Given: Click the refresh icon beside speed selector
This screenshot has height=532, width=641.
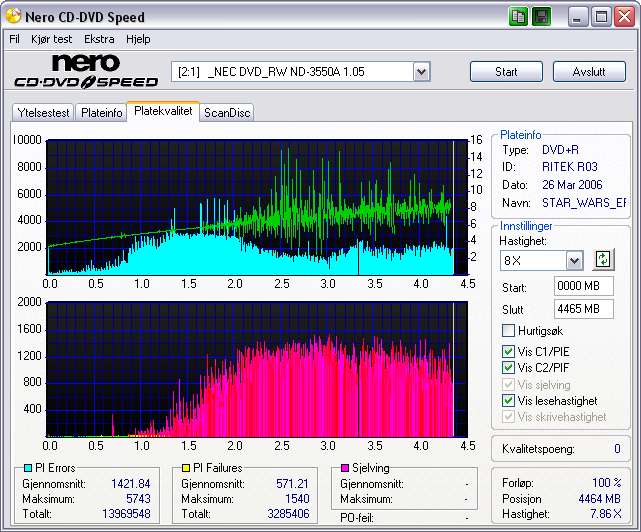Looking at the screenshot, I should click(x=602, y=260).
